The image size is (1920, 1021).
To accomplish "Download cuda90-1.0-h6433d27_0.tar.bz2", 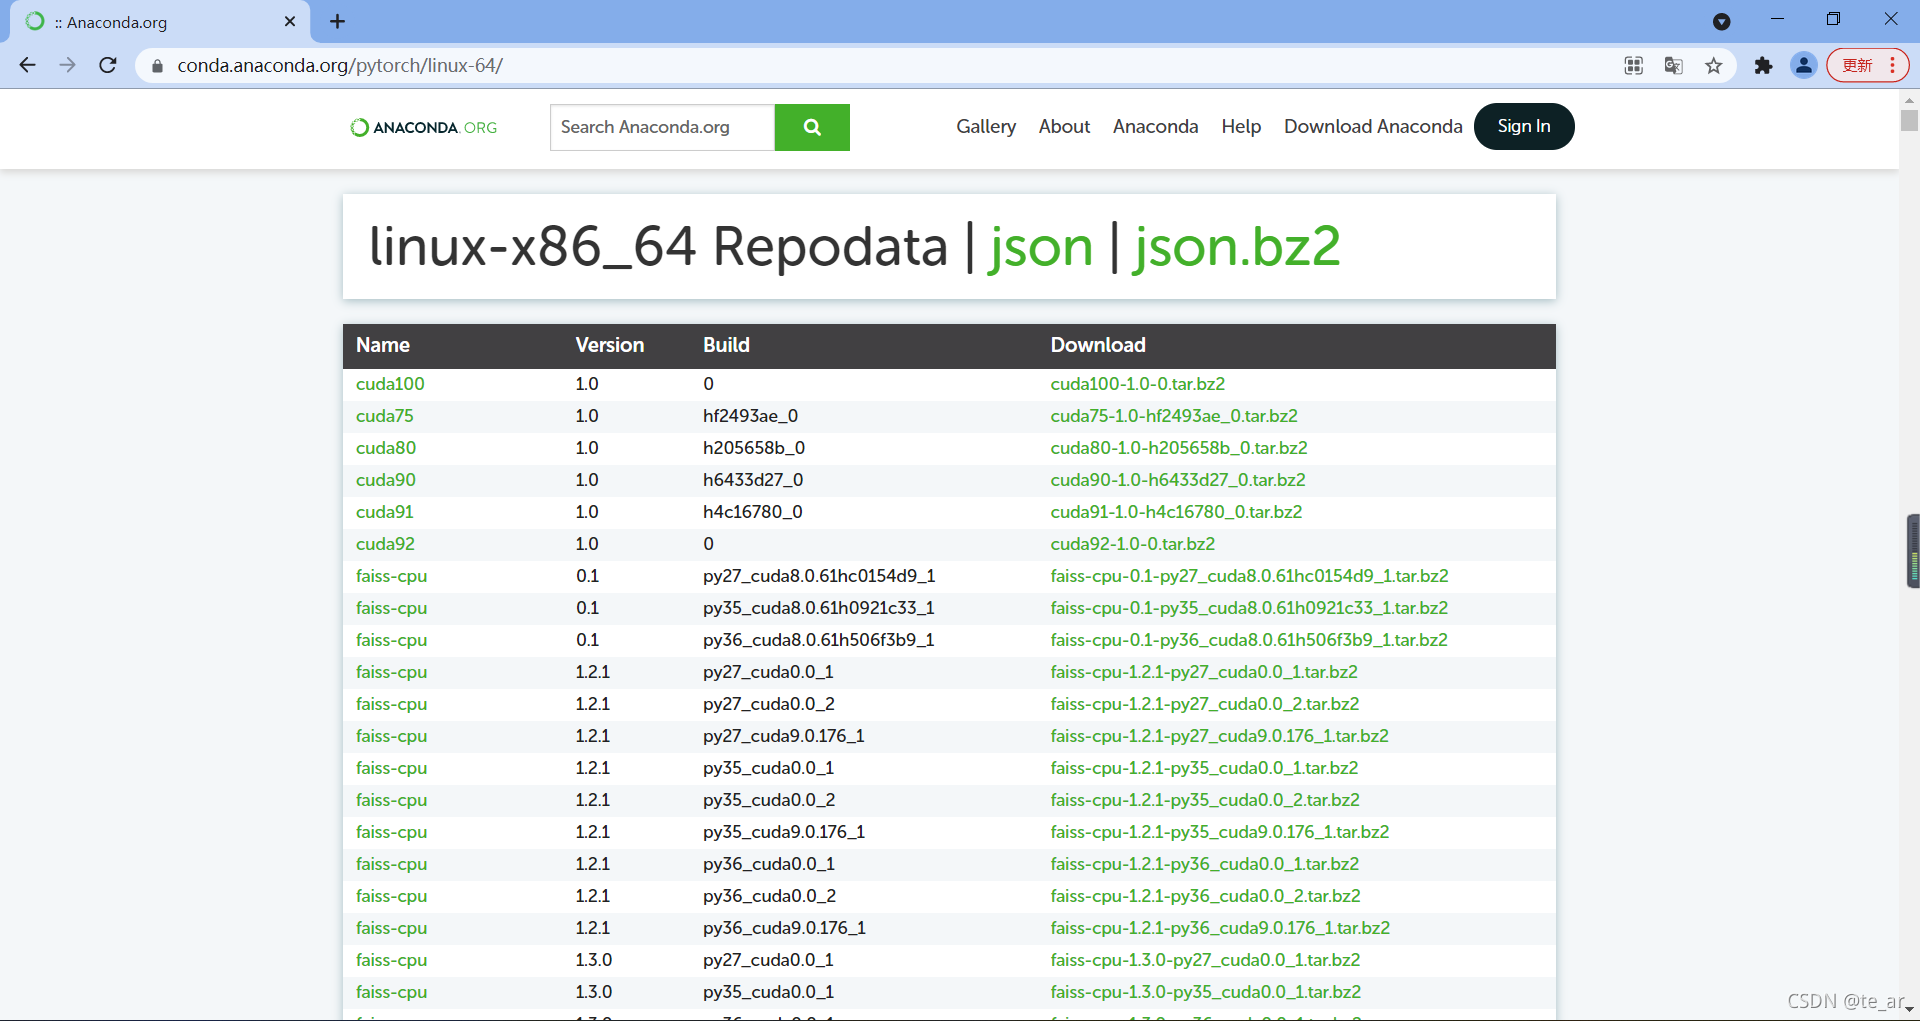I will [x=1178, y=480].
